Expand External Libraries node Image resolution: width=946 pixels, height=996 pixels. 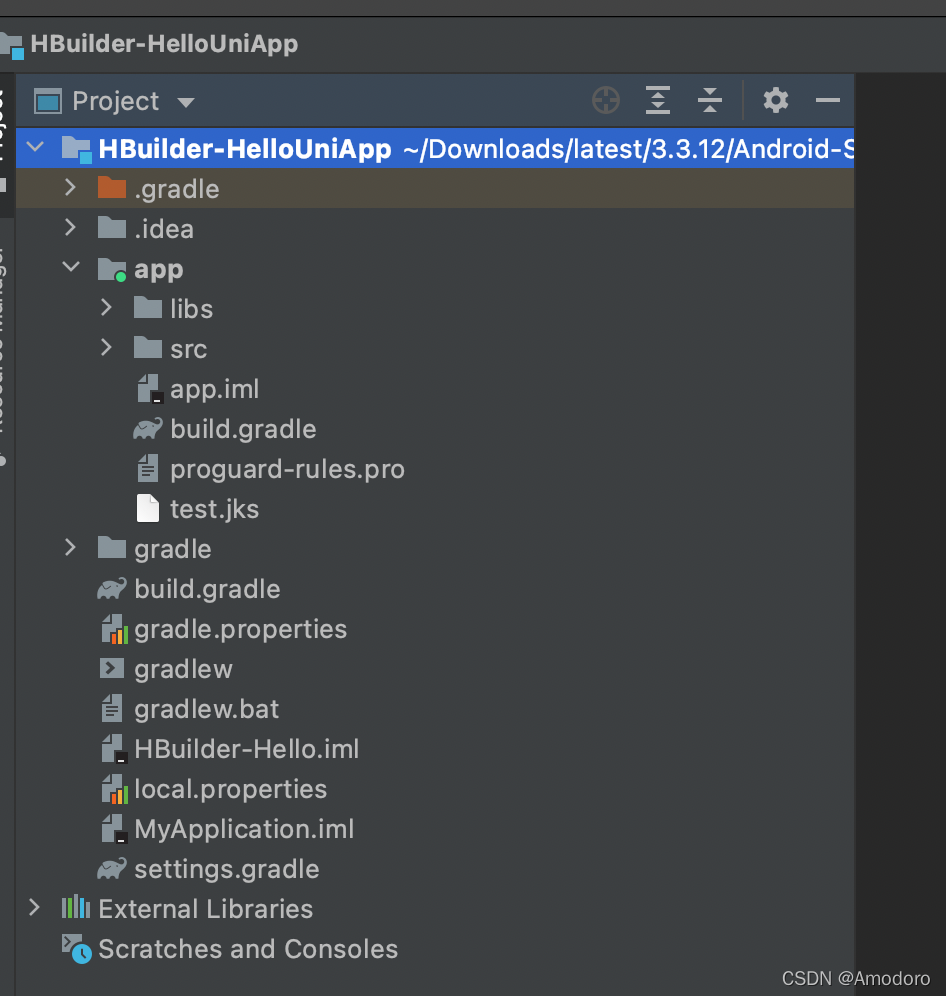tap(34, 908)
